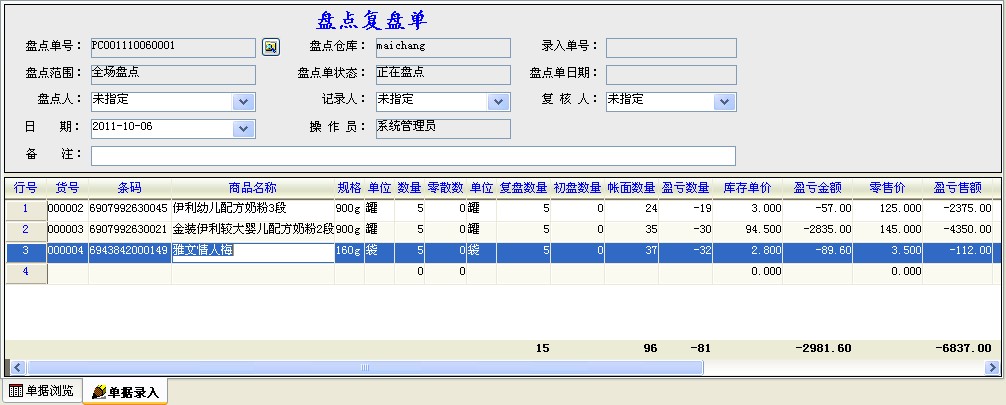Click the 复盘数量 column header
The height and width of the screenshot is (405, 1006).
click(x=523, y=188)
